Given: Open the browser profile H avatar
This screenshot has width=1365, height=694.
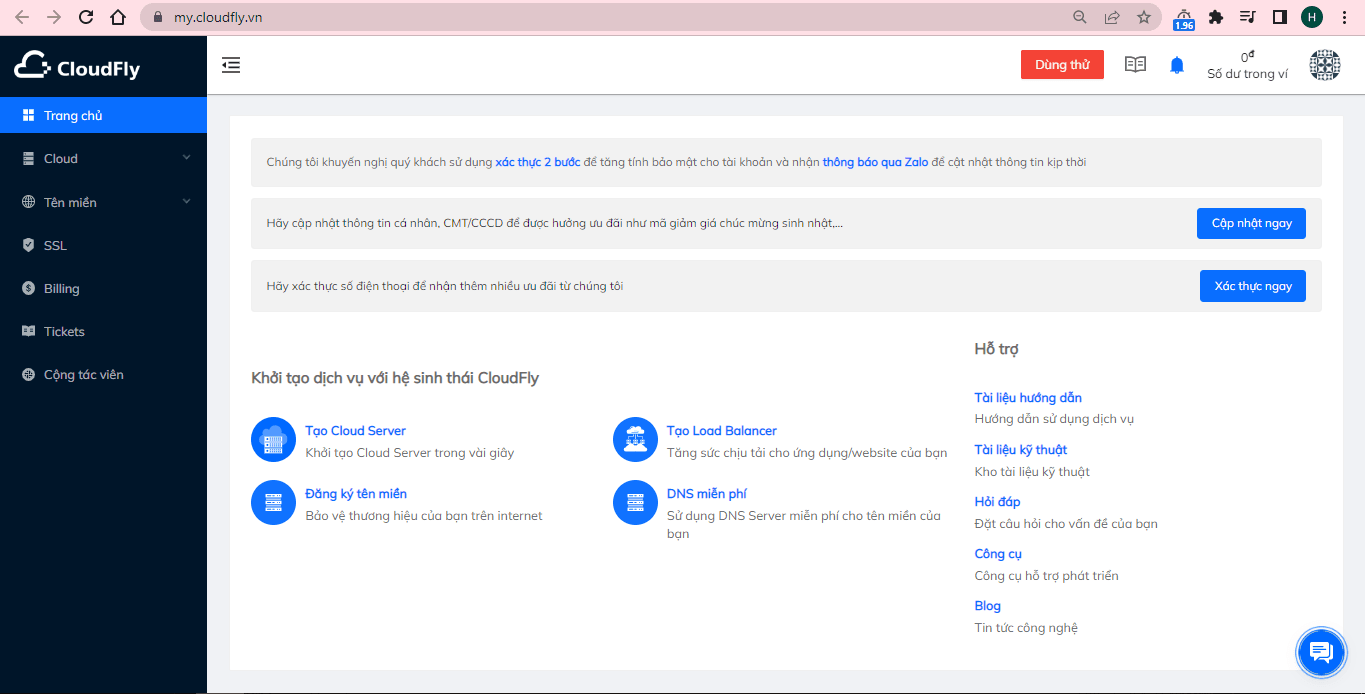Looking at the screenshot, I should (x=1312, y=17).
